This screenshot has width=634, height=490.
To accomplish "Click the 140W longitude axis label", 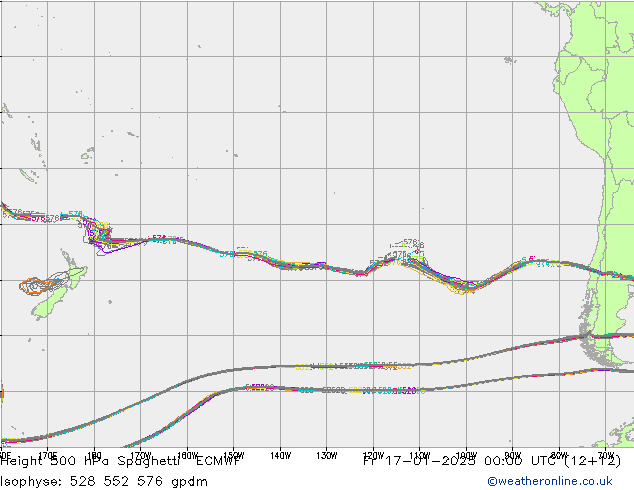I will [x=280, y=456].
